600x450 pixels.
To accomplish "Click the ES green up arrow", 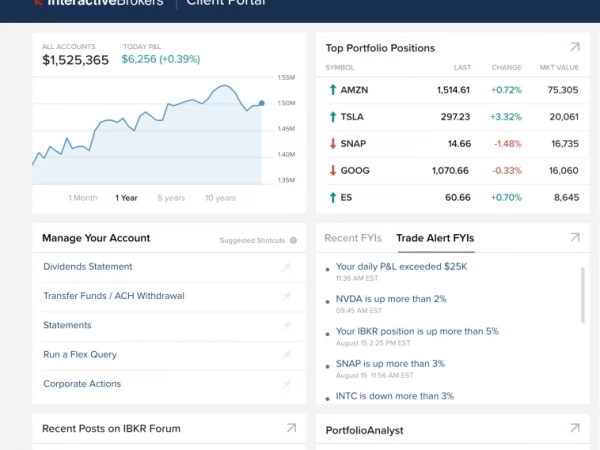I will [x=333, y=197].
